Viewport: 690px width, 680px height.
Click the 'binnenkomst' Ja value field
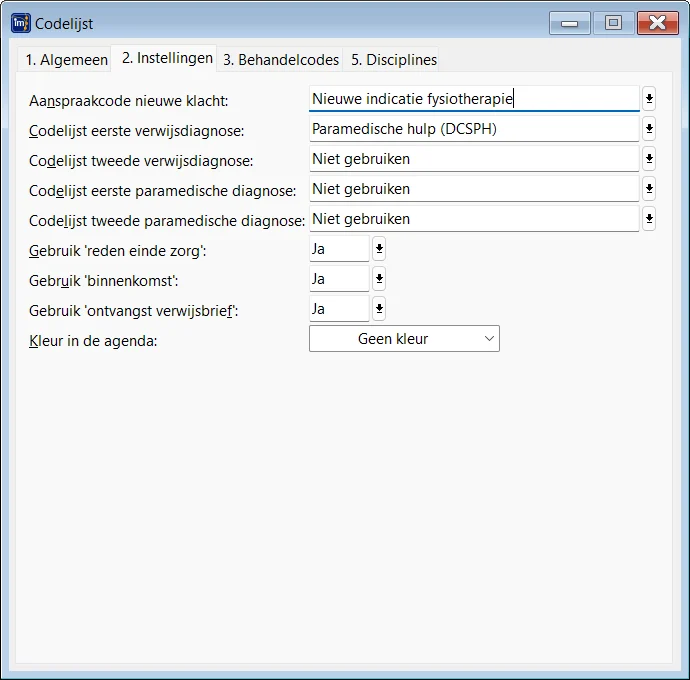point(339,279)
